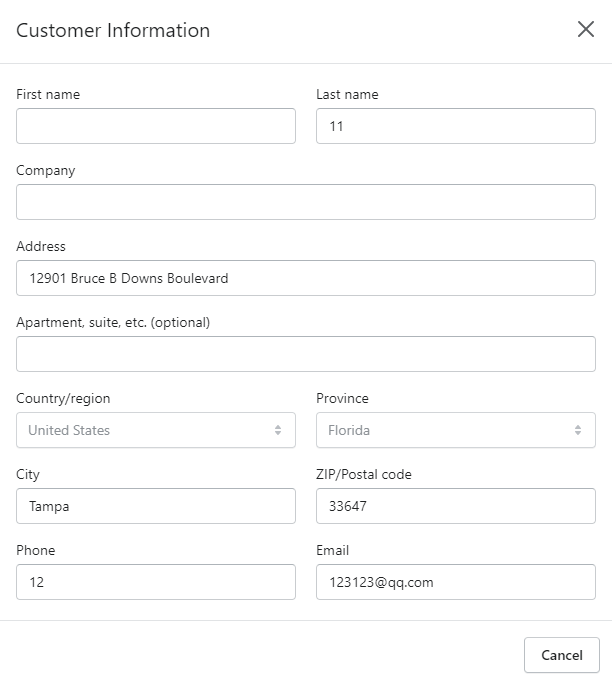Click the First name label text
This screenshot has height=688, width=612.
tap(48, 94)
